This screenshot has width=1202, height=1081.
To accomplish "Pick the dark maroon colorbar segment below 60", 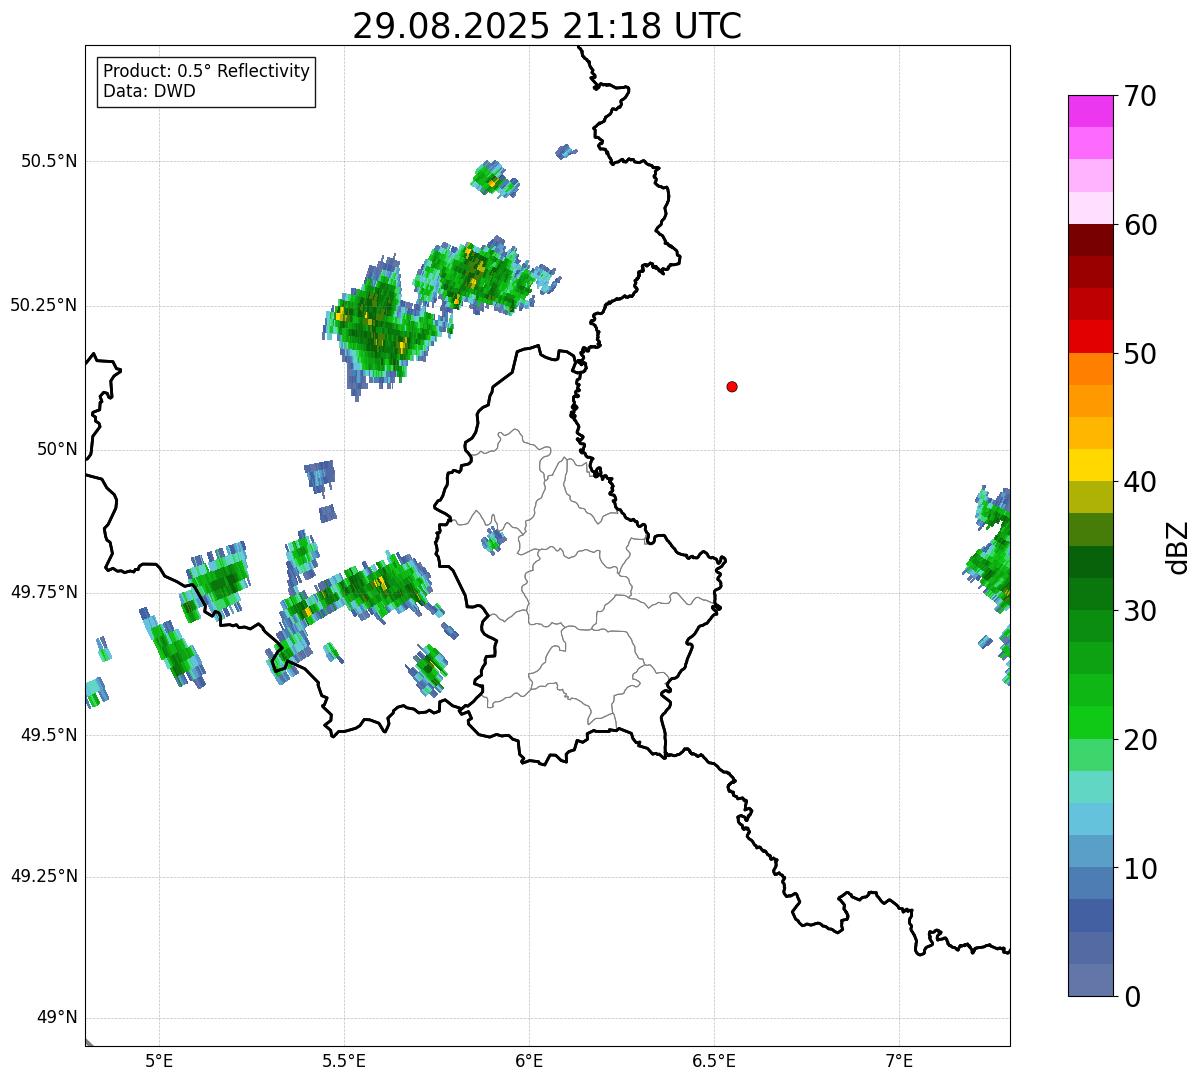I will tap(1091, 240).
